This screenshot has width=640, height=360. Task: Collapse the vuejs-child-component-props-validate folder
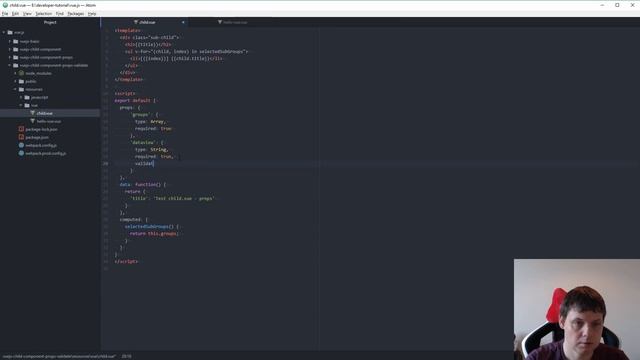pyautogui.click(x=10, y=65)
